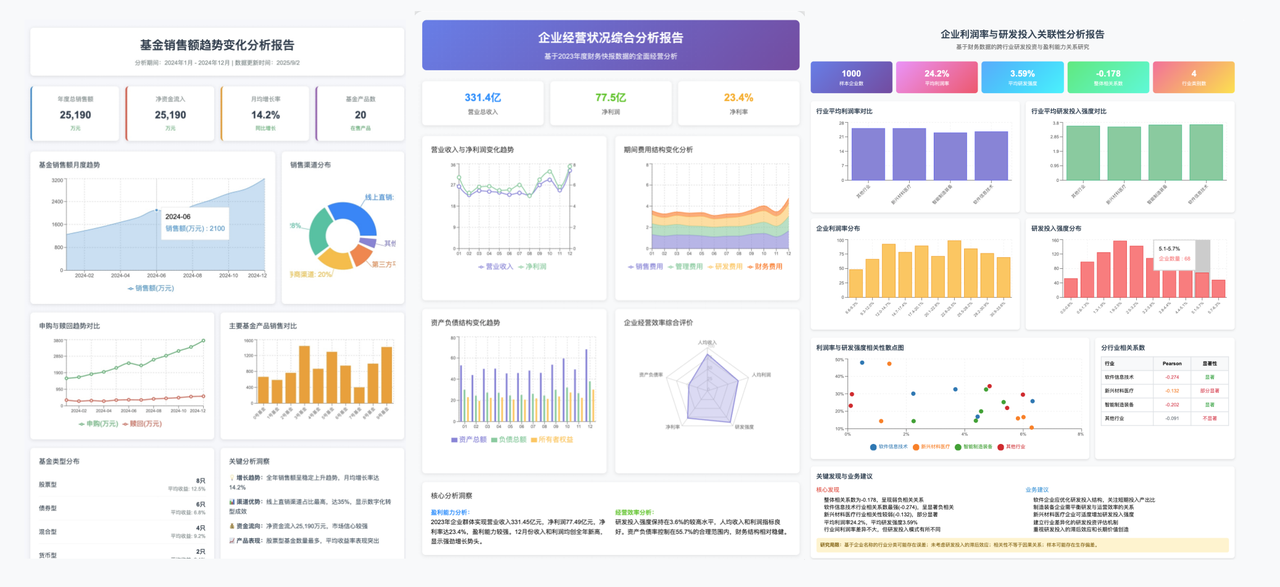Viewport: 1280px width, 587px height.
Task: Select the green 智能制造装备 scatter legend dot
Action: coord(958,446)
